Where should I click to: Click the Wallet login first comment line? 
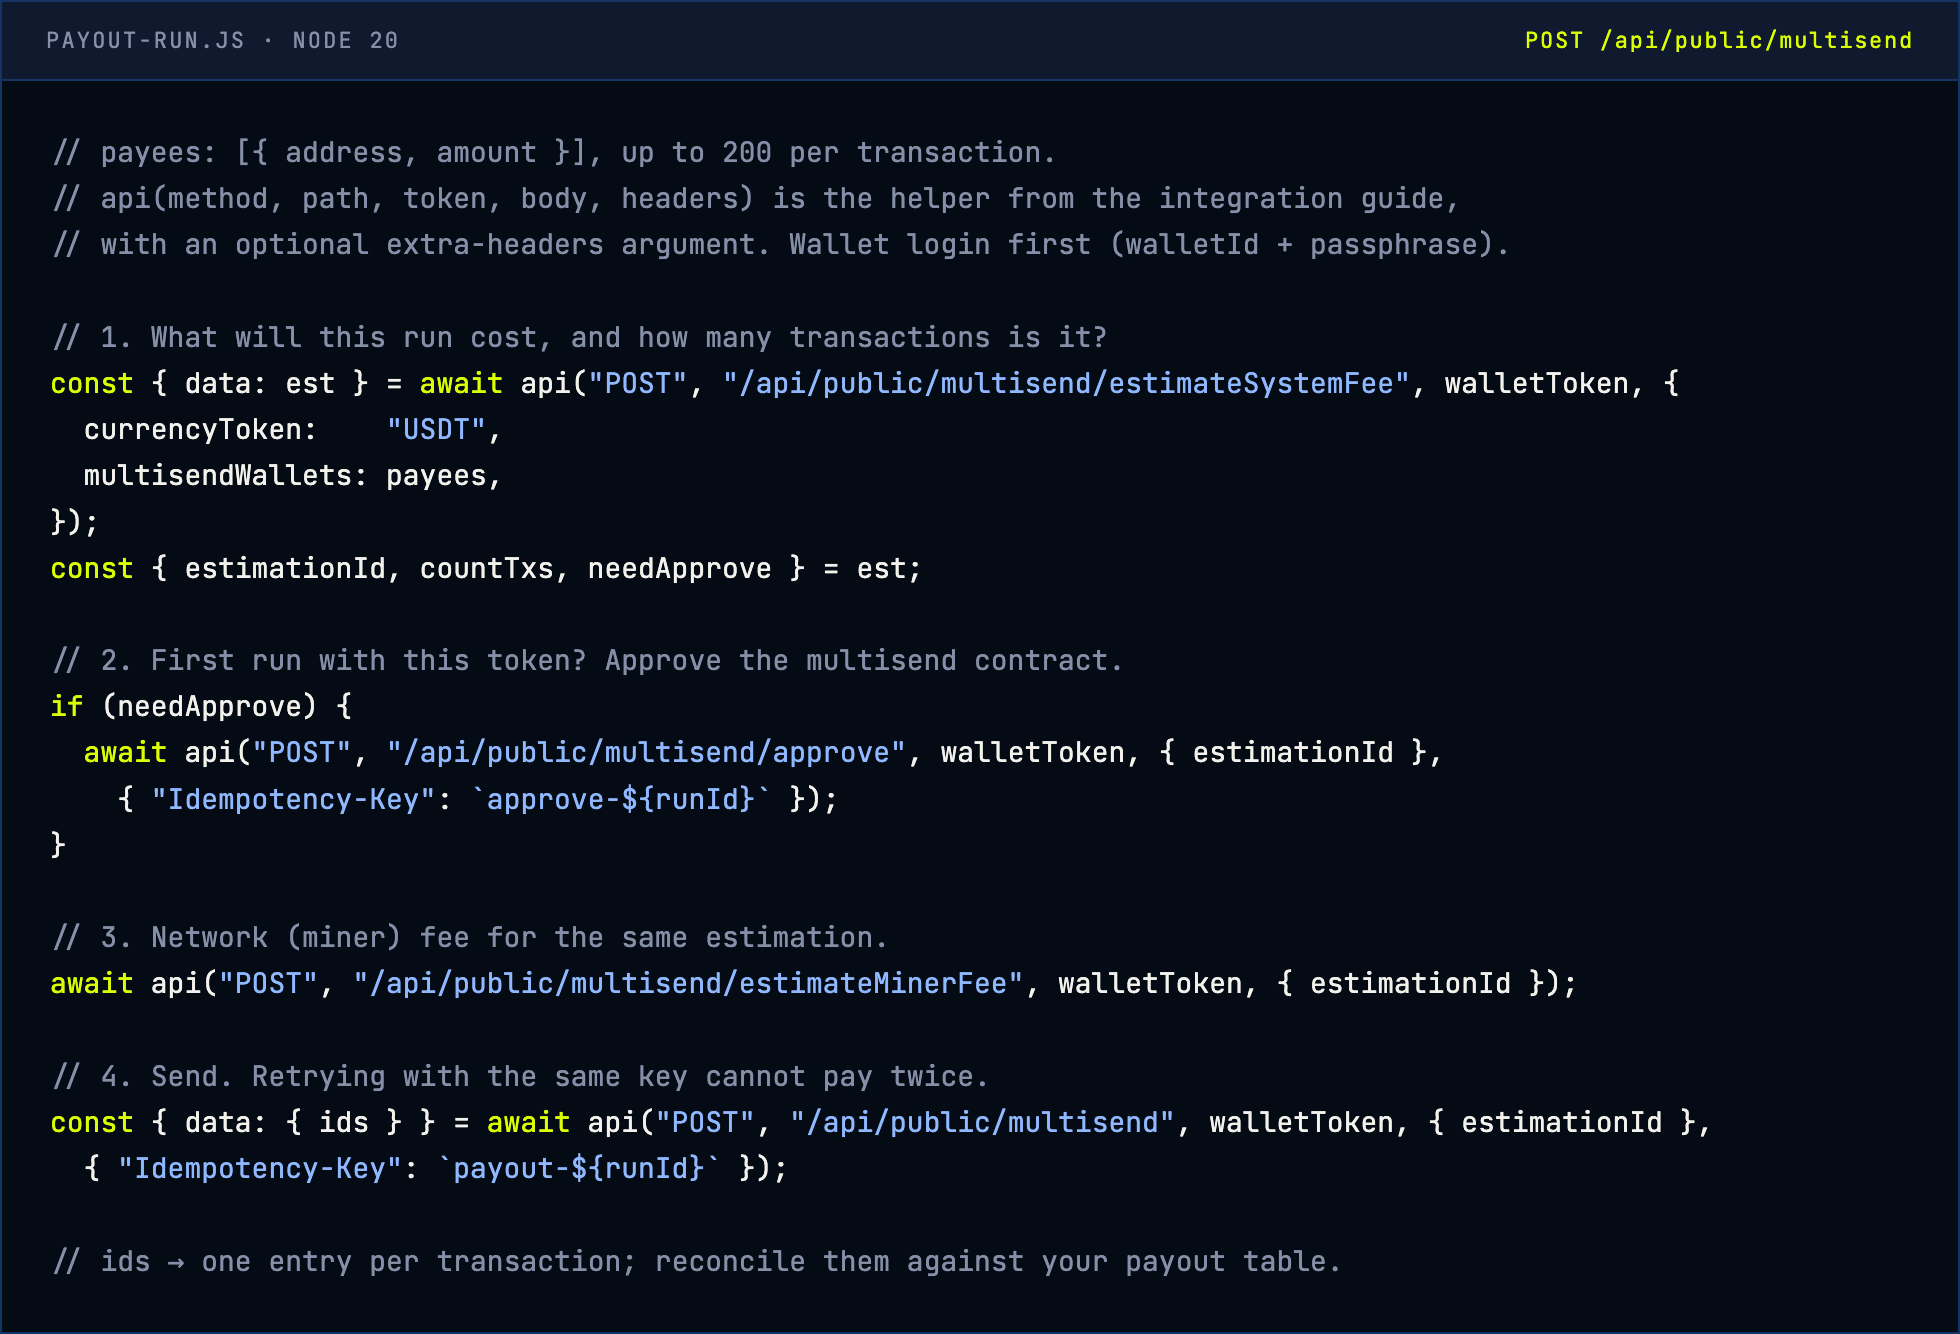coord(781,245)
